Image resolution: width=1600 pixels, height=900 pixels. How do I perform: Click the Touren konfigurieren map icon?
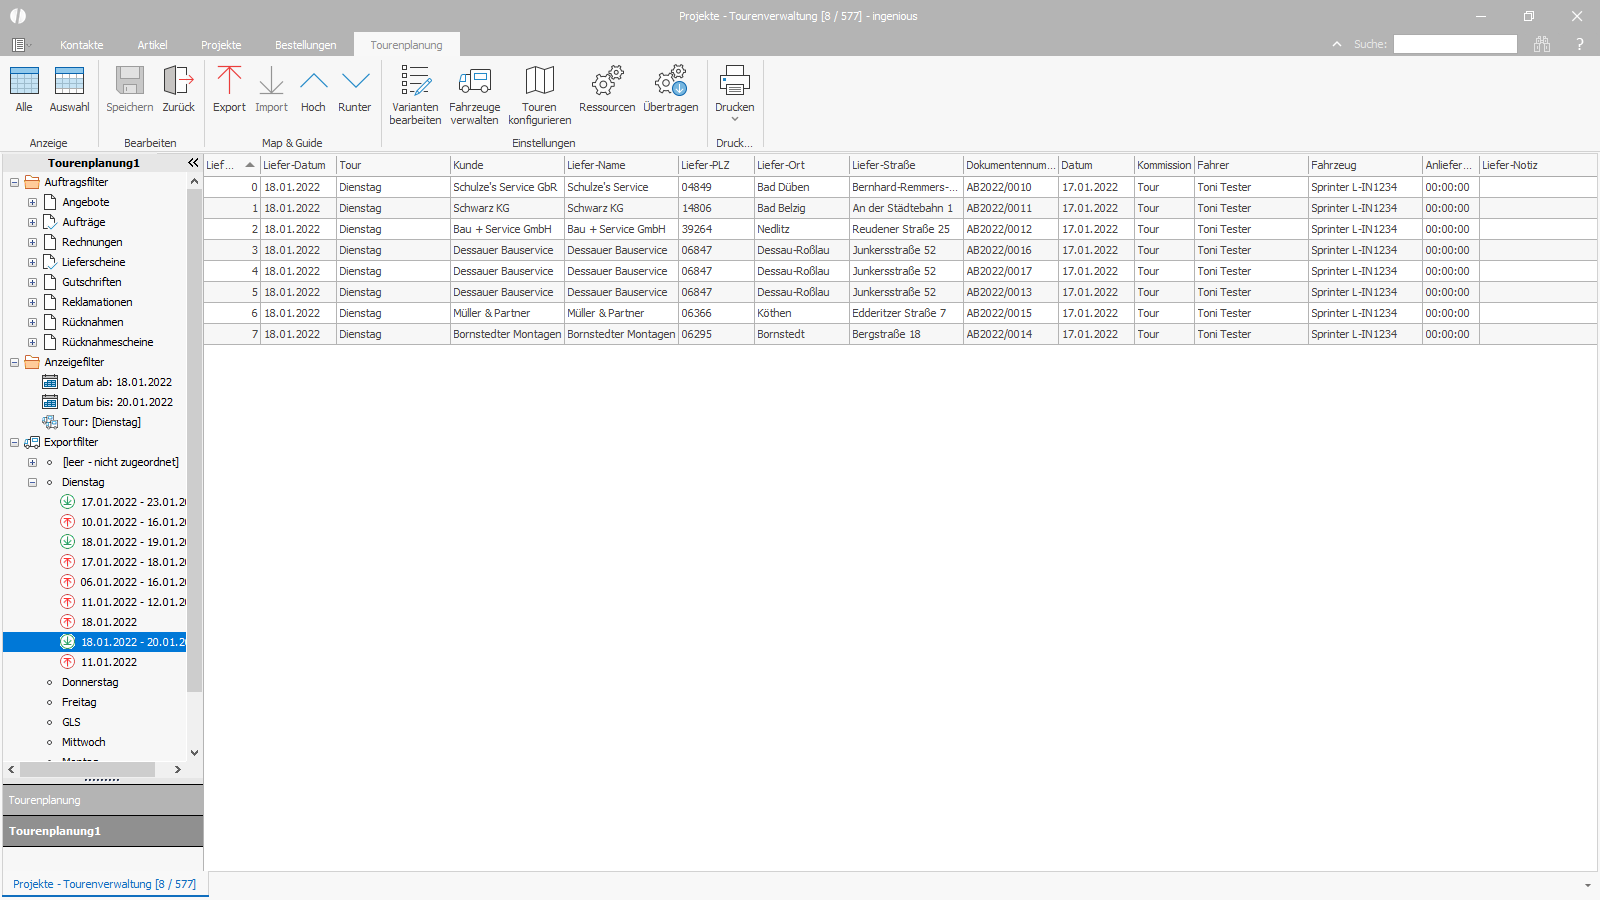(539, 81)
